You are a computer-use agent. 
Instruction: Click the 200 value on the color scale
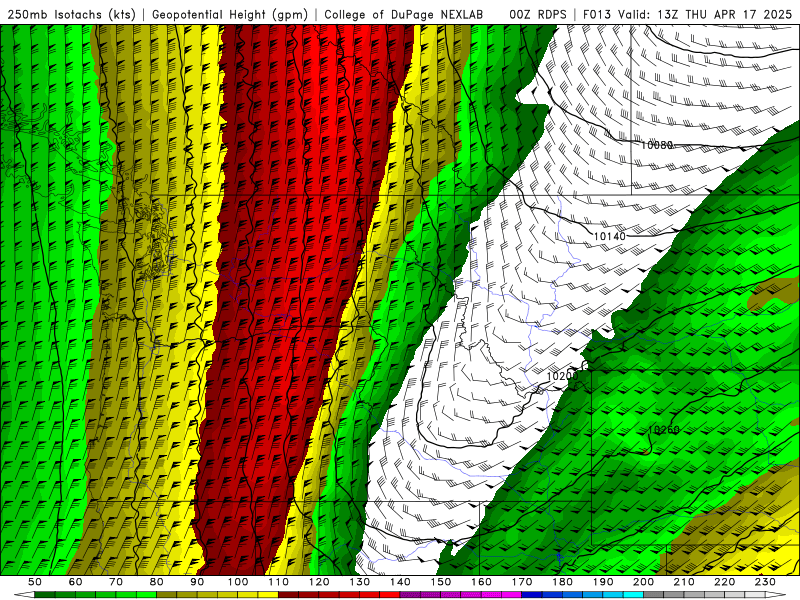click(x=644, y=582)
